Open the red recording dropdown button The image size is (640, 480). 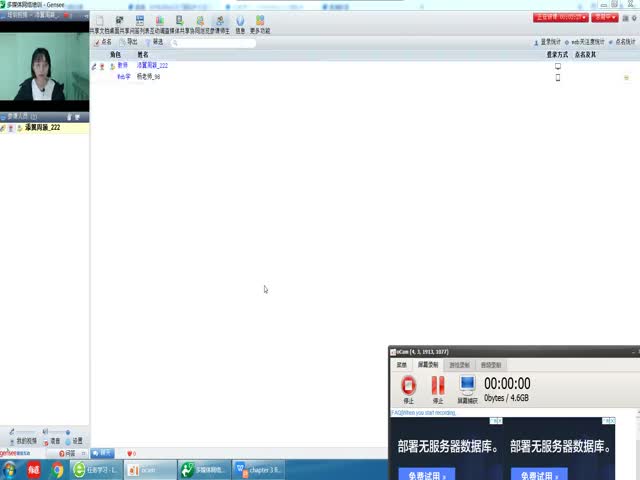point(604,18)
